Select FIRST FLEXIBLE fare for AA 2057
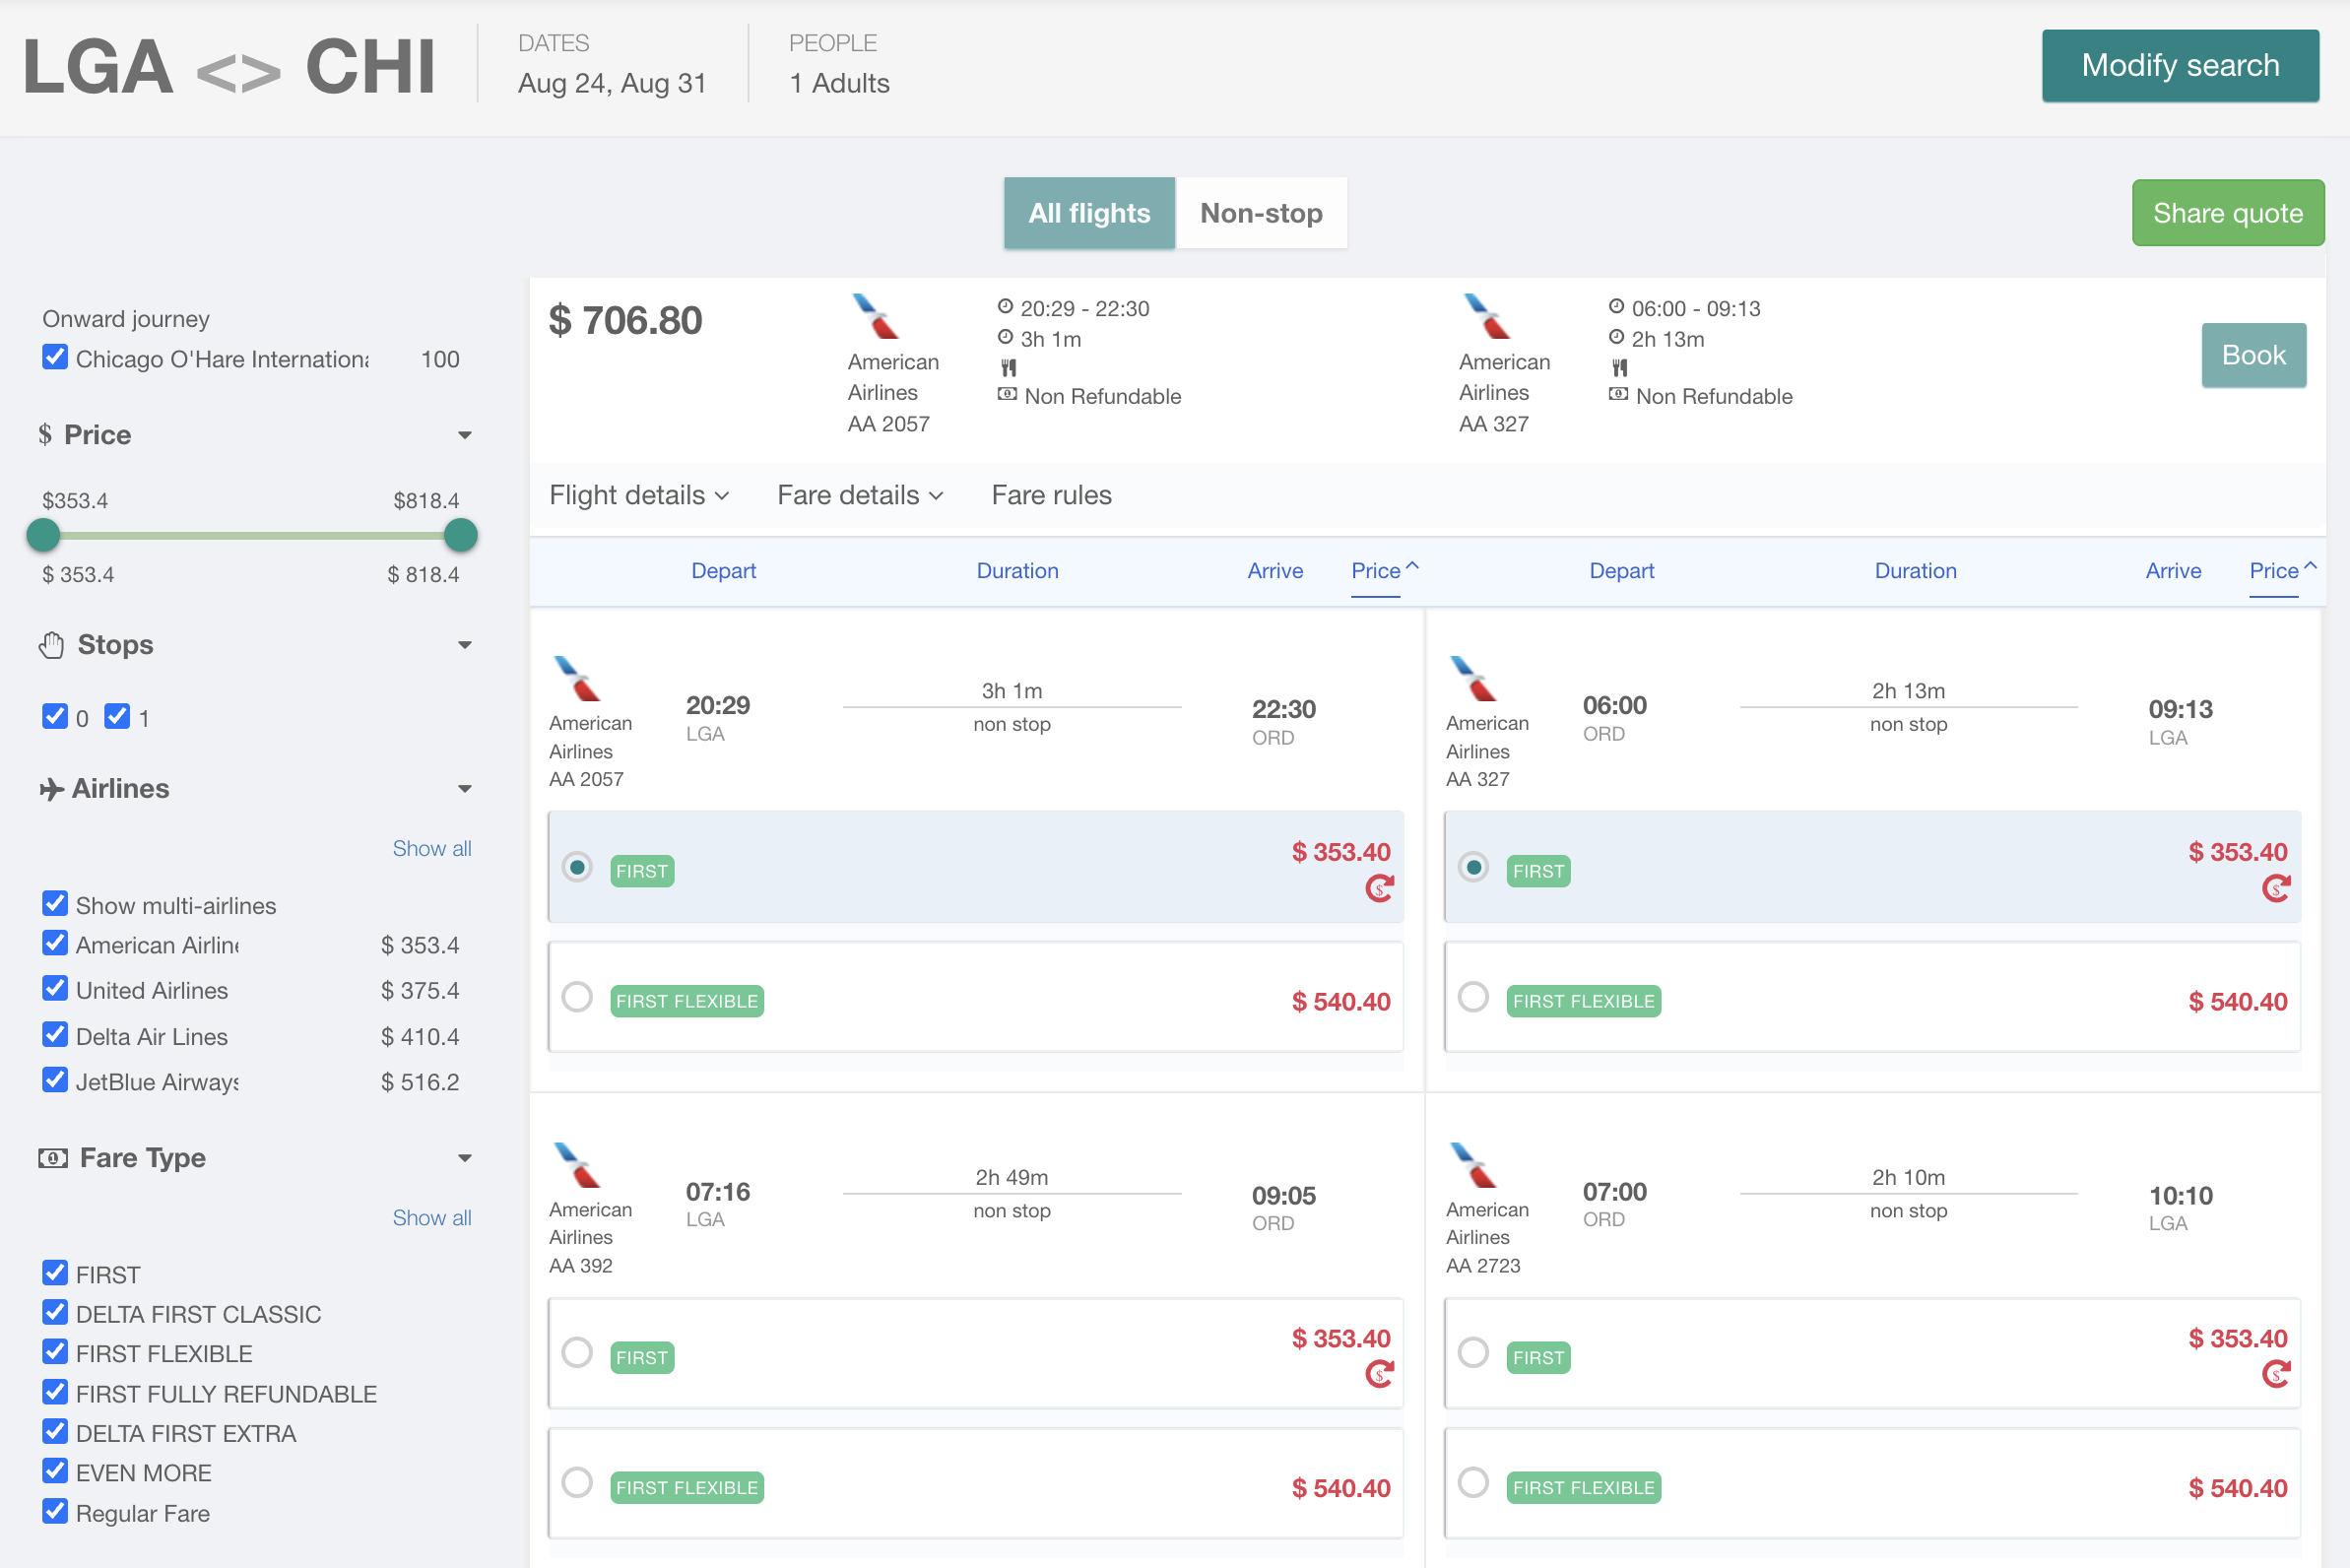The image size is (2350, 1568). [x=577, y=997]
